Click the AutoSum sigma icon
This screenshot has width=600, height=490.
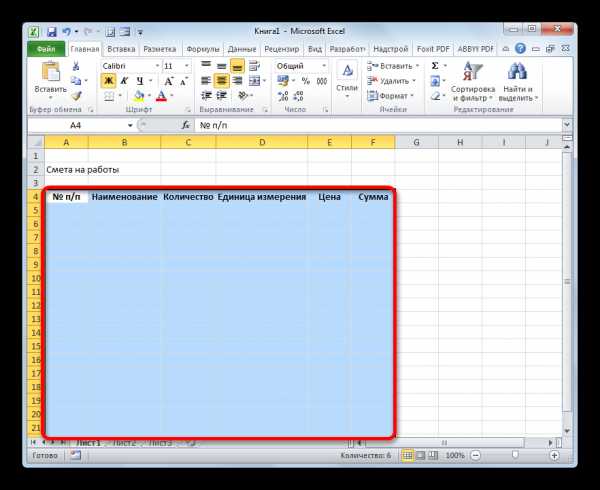tap(436, 65)
